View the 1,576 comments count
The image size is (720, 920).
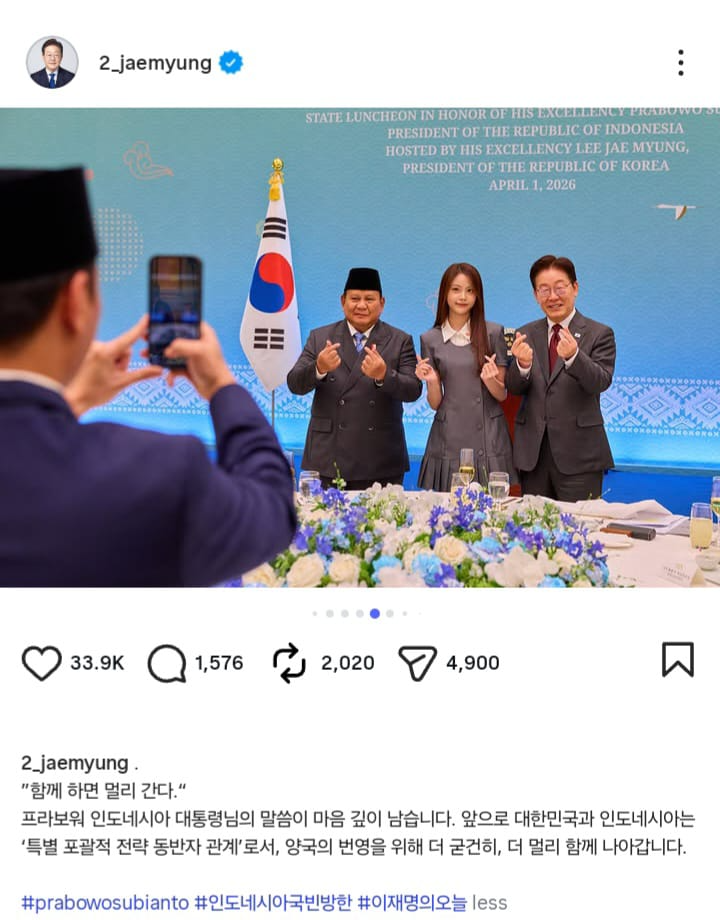click(x=219, y=663)
